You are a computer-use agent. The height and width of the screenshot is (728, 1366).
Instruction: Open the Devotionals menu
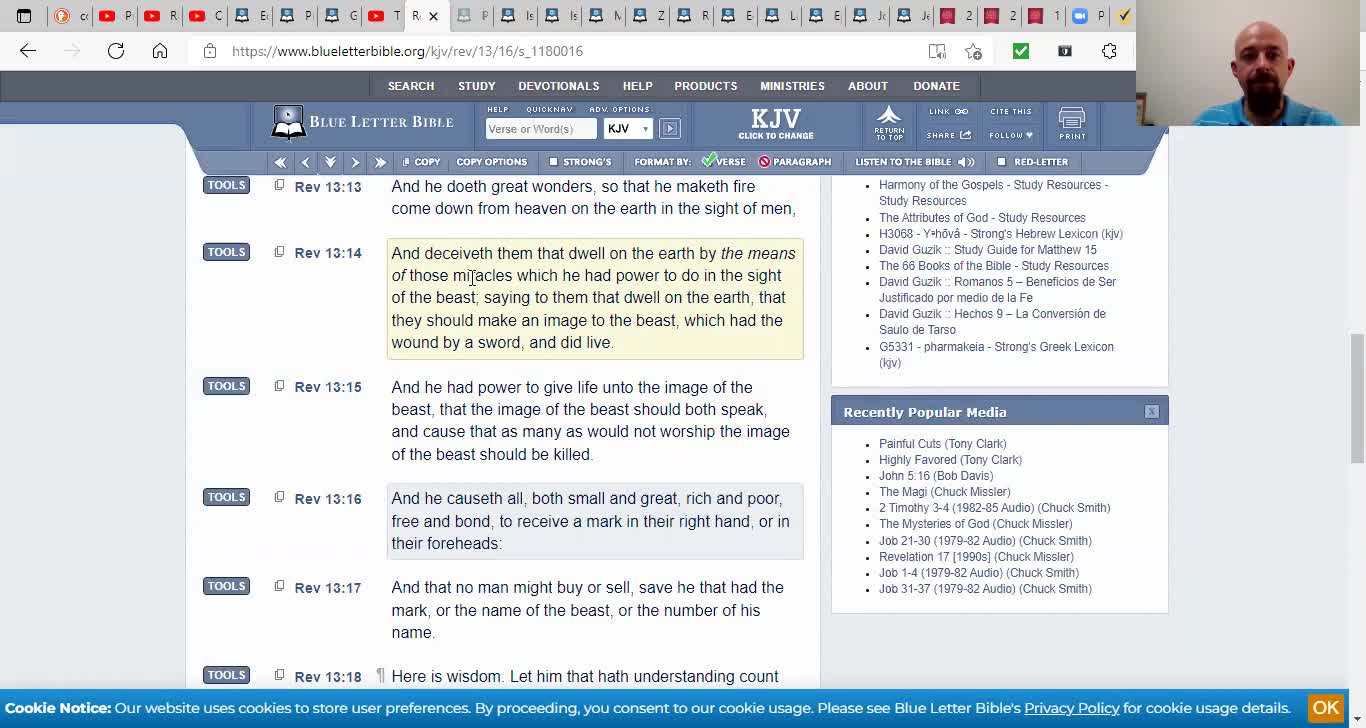559,86
